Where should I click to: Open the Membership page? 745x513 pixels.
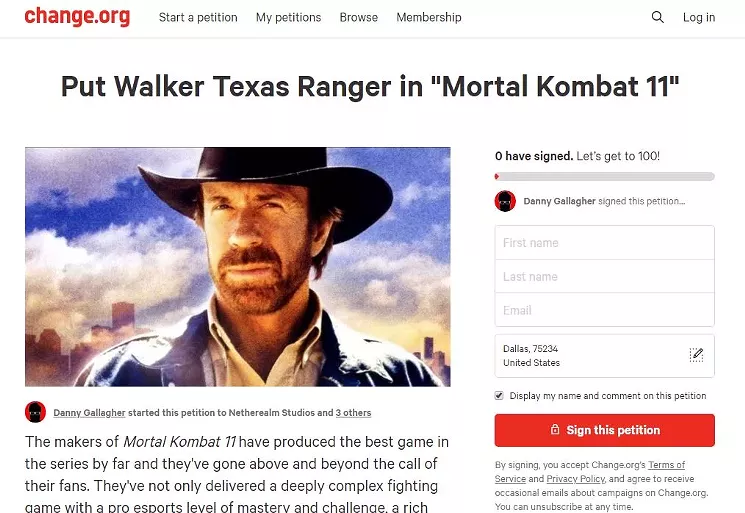pos(429,18)
